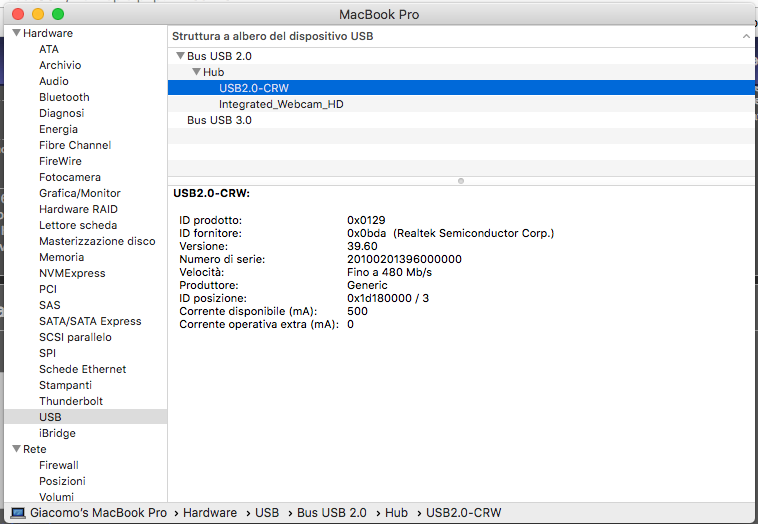Viewport: 758px width, 524px height.
Task: Open Archivio hardware category
Action: 60,65
